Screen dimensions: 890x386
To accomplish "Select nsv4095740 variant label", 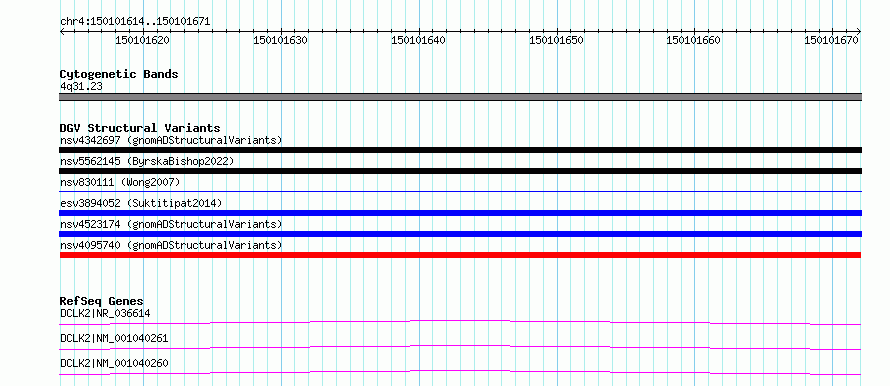I will (x=171, y=245).
